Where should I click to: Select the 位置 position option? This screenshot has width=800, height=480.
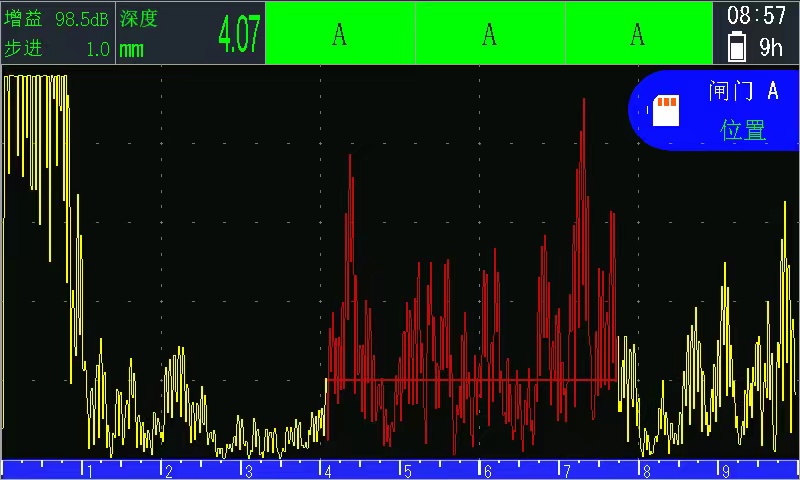click(743, 130)
